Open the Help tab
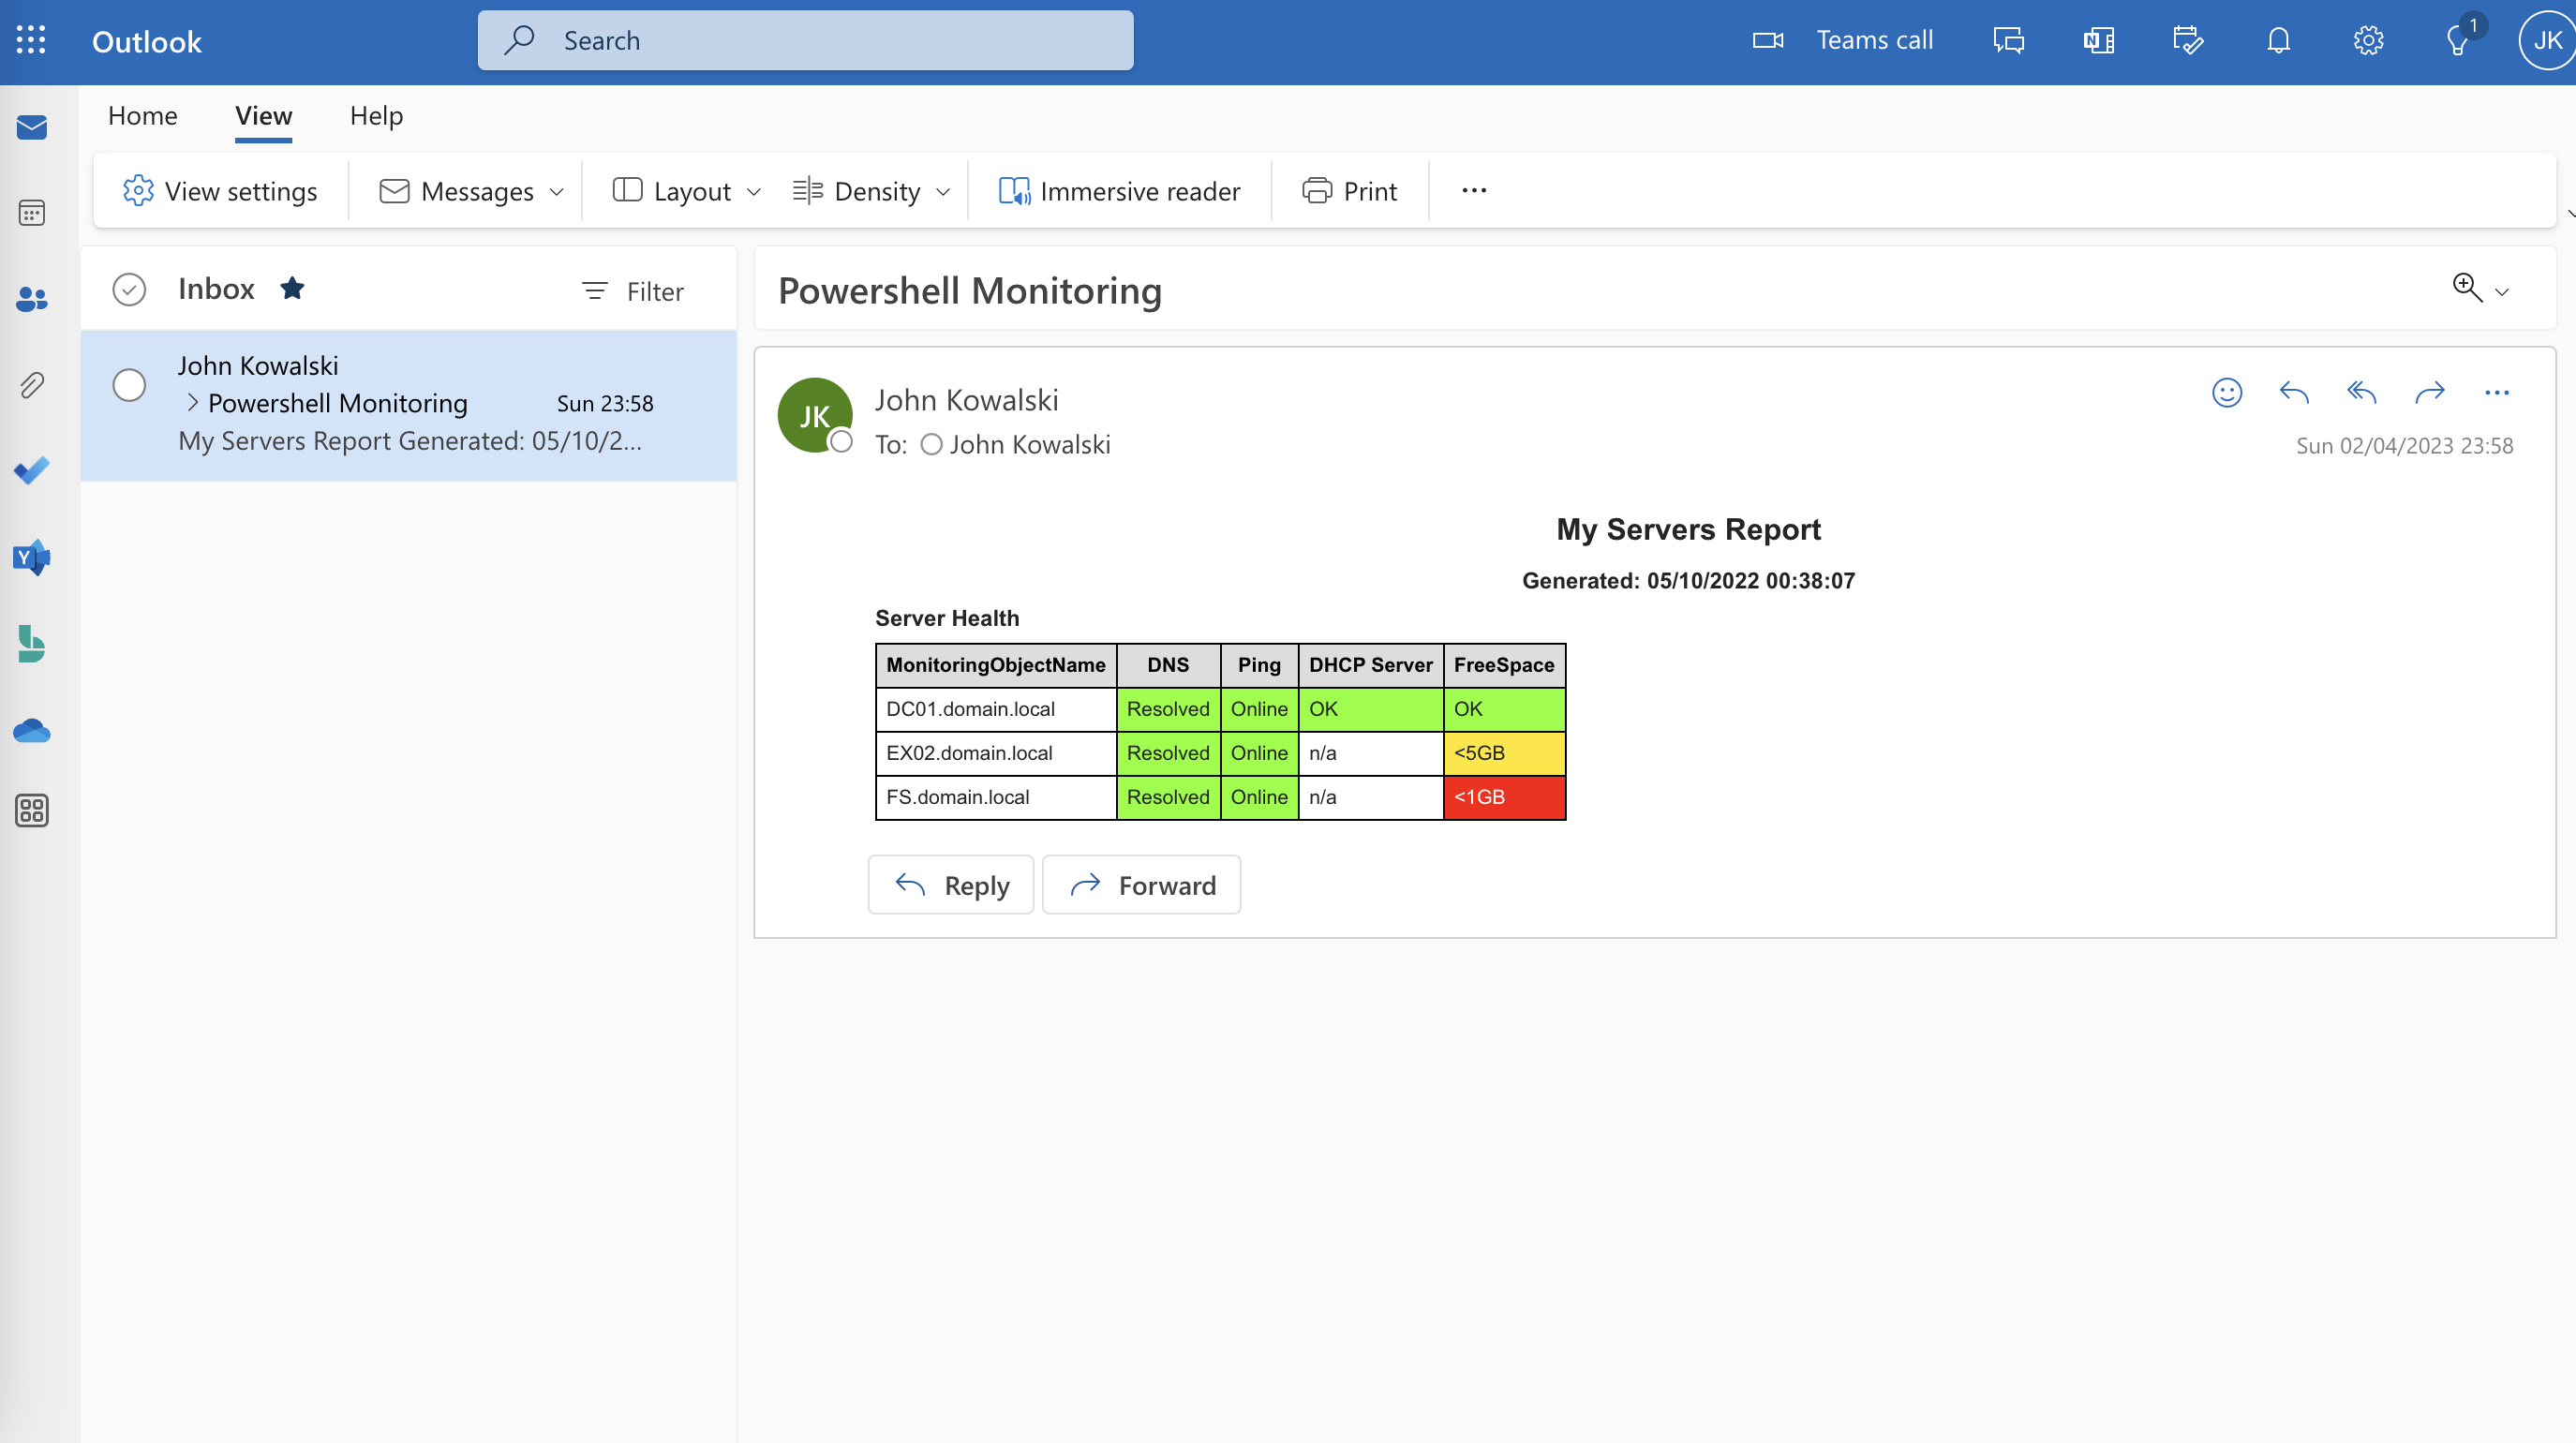Viewport: 2576px width, 1443px height. [x=376, y=116]
